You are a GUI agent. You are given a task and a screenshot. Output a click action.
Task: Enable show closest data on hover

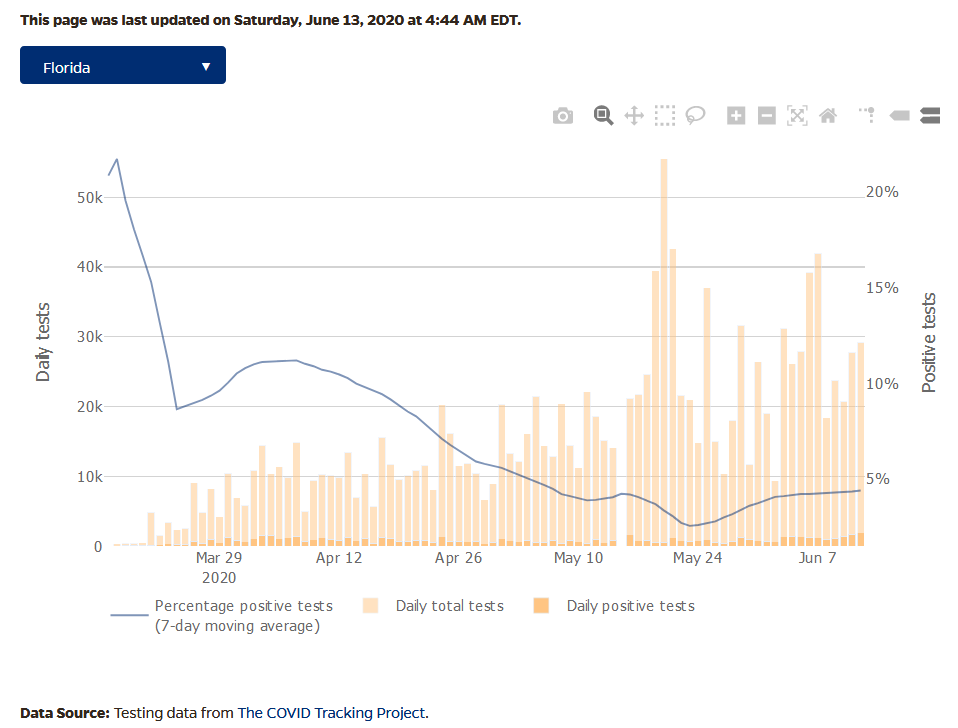pyautogui.click(x=899, y=116)
